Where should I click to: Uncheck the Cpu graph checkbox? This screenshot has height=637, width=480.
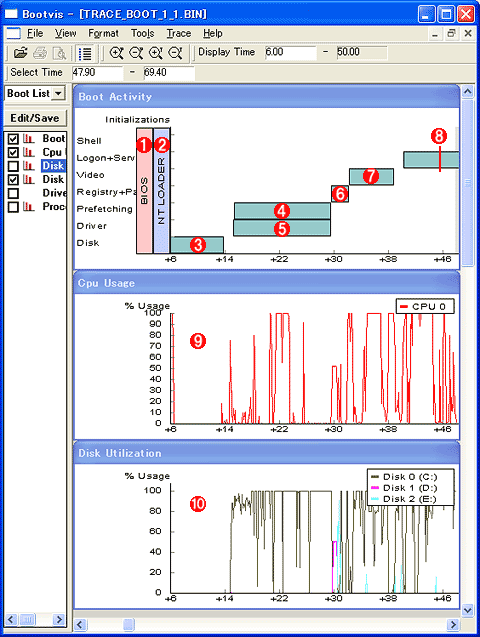(x=13, y=152)
